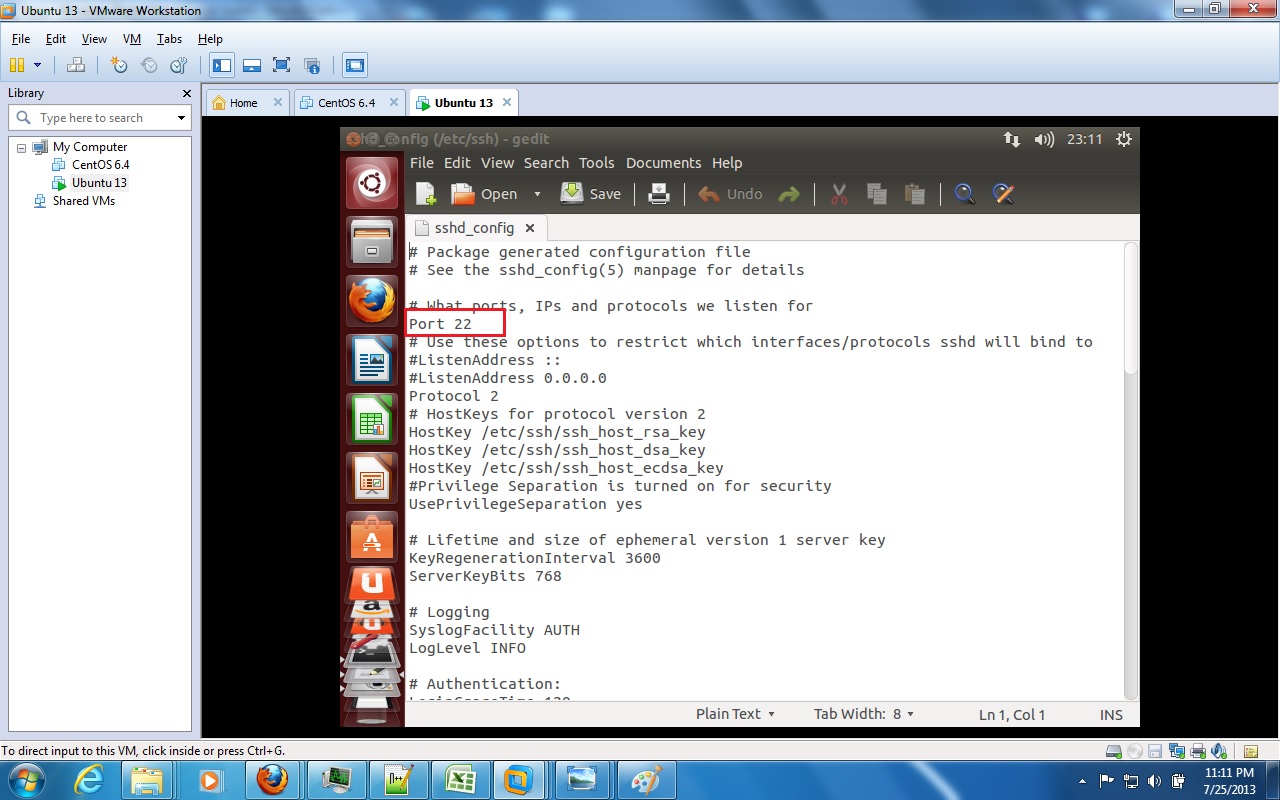Enter full screen mode in VMware
The height and width of the screenshot is (800, 1280).
click(x=281, y=64)
